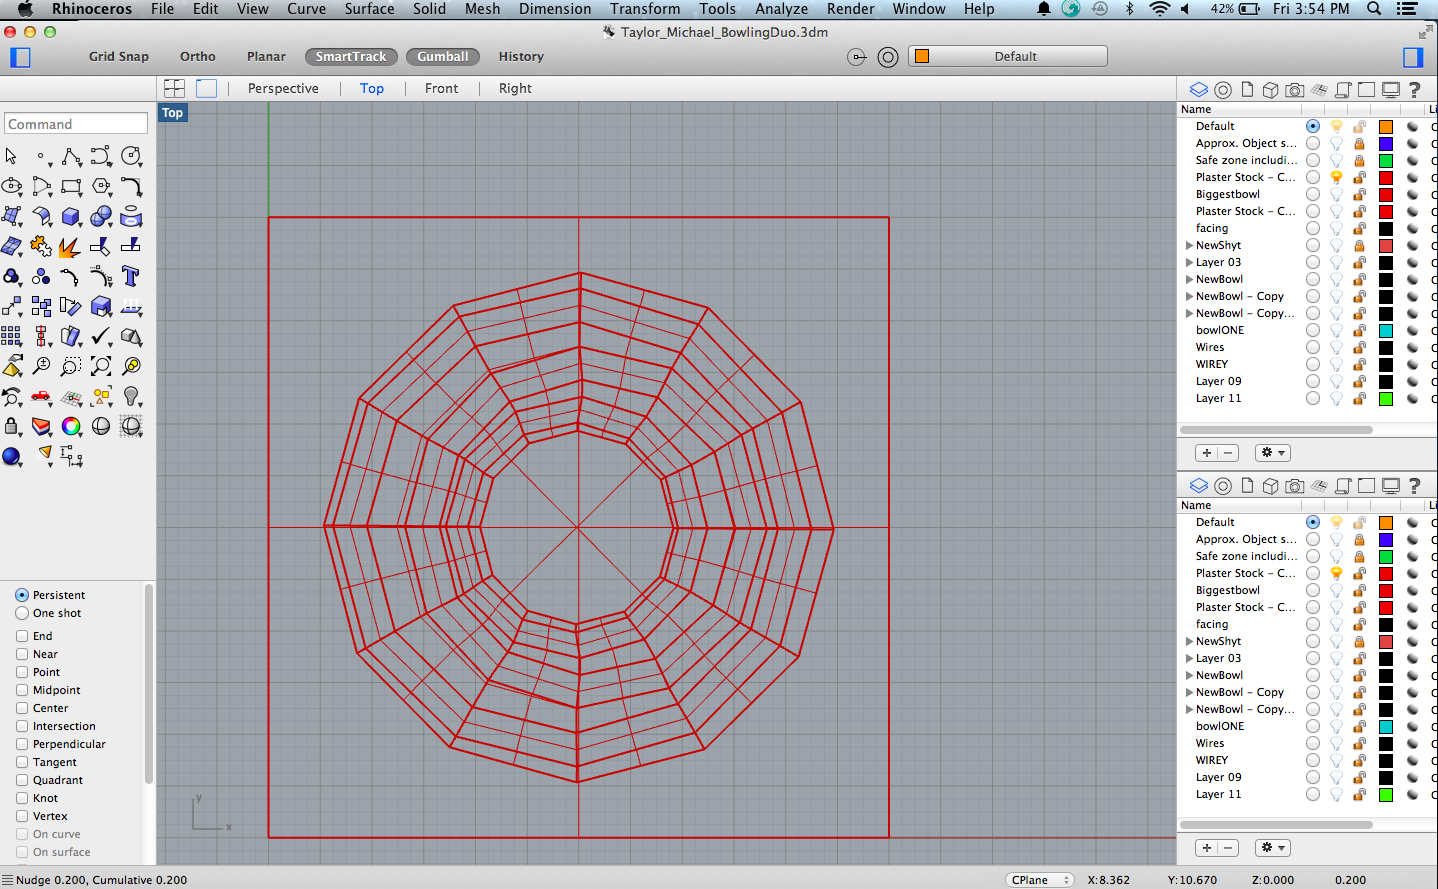This screenshot has width=1438, height=889.
Task: Click the red car Render tool
Action: coord(41,396)
